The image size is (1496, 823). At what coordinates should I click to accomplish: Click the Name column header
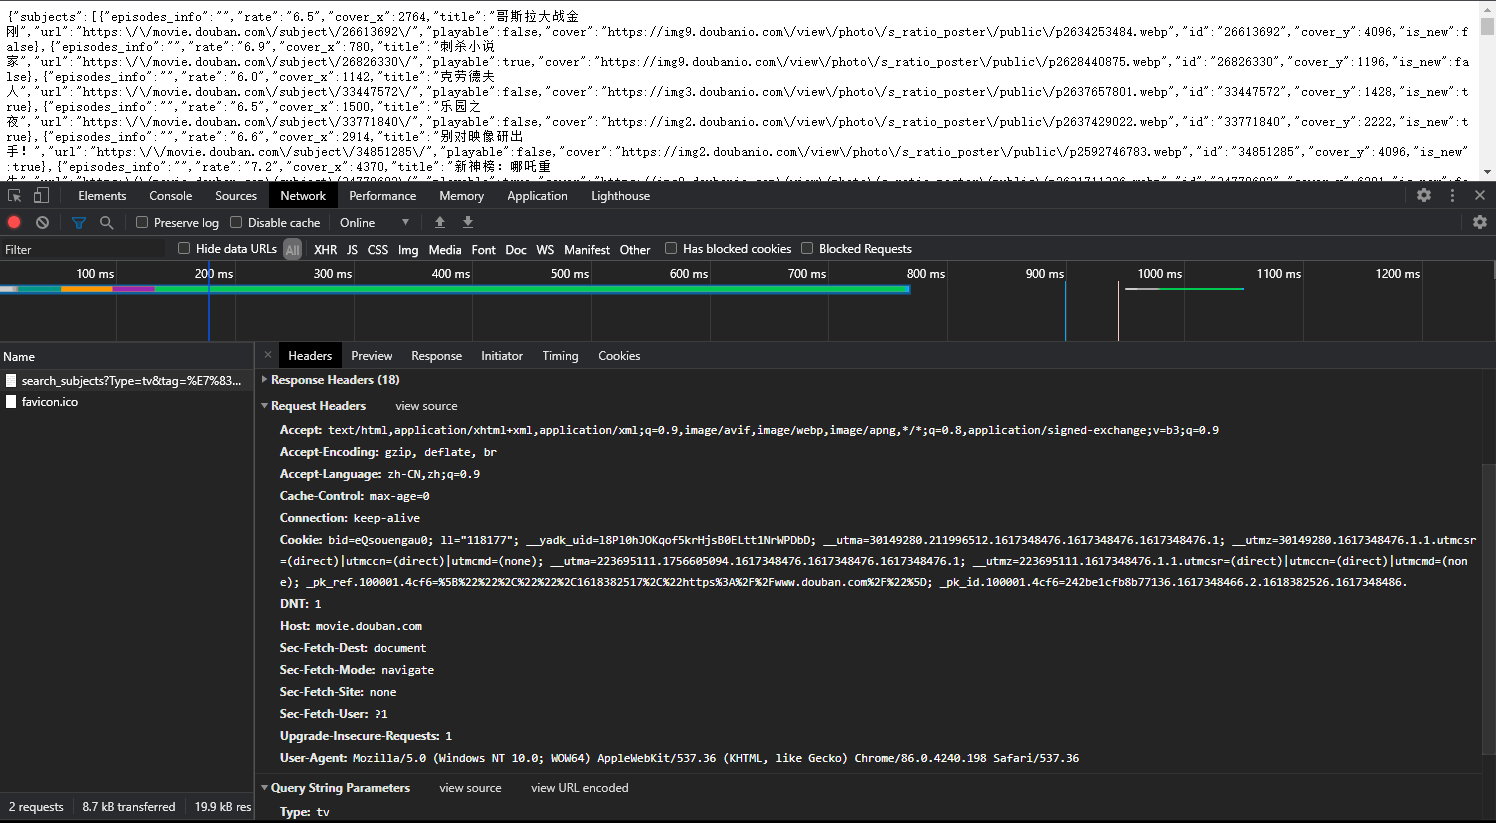(127, 356)
